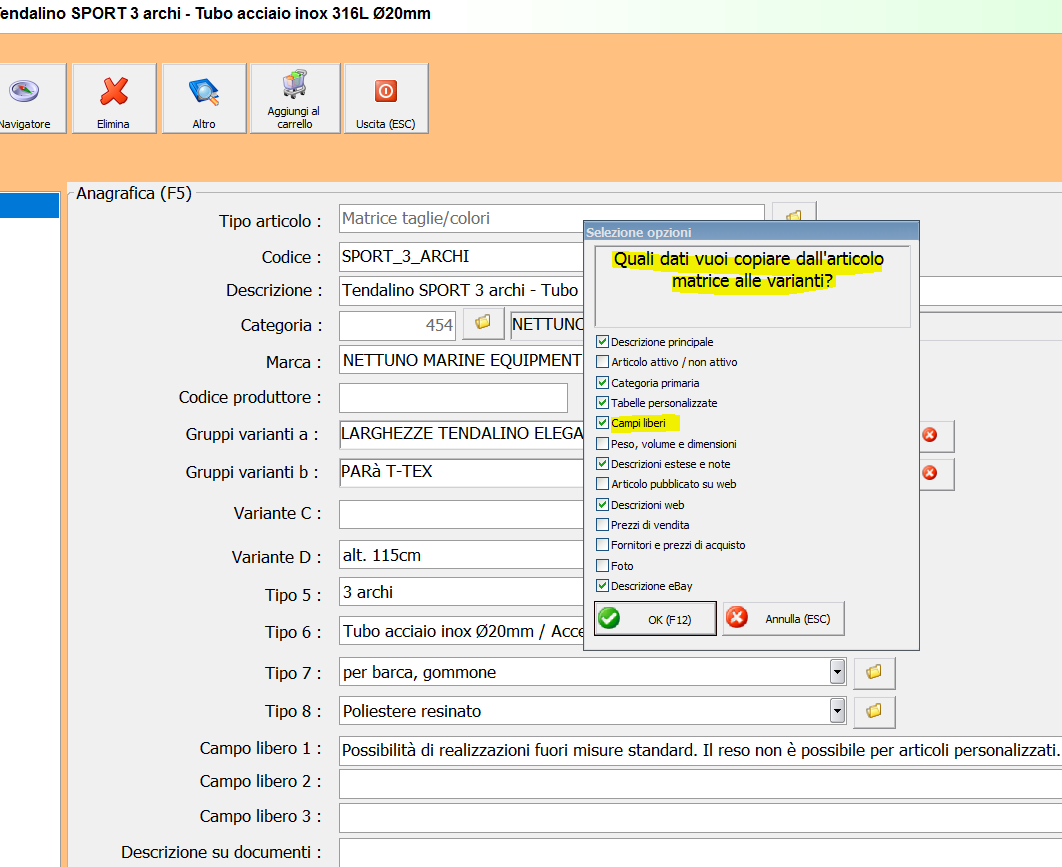The image size is (1062, 867).
Task: Enable Peso, volume e dimensioni checkbox
Action: 602,444
